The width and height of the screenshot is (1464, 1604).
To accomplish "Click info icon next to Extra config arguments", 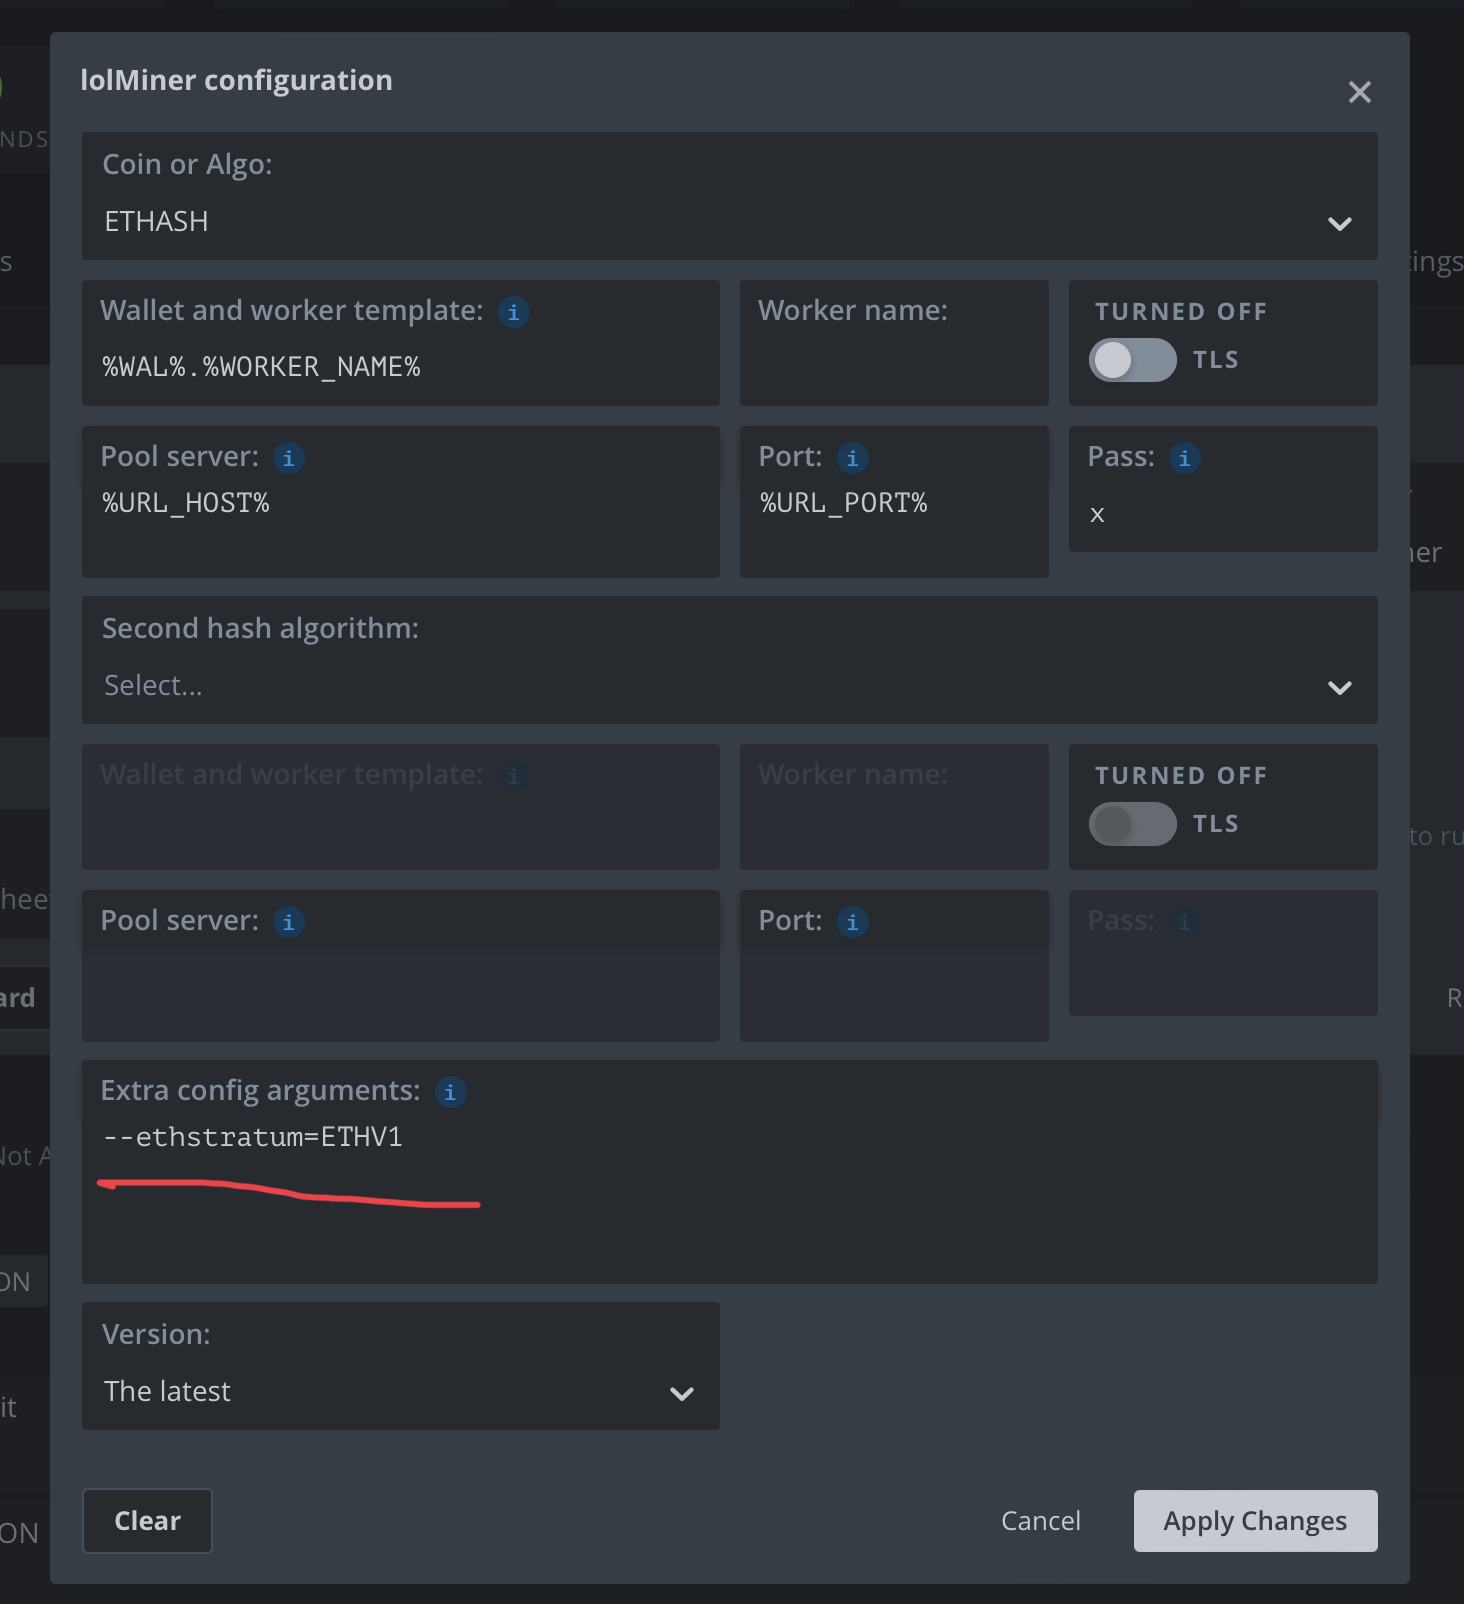I will (x=450, y=1092).
